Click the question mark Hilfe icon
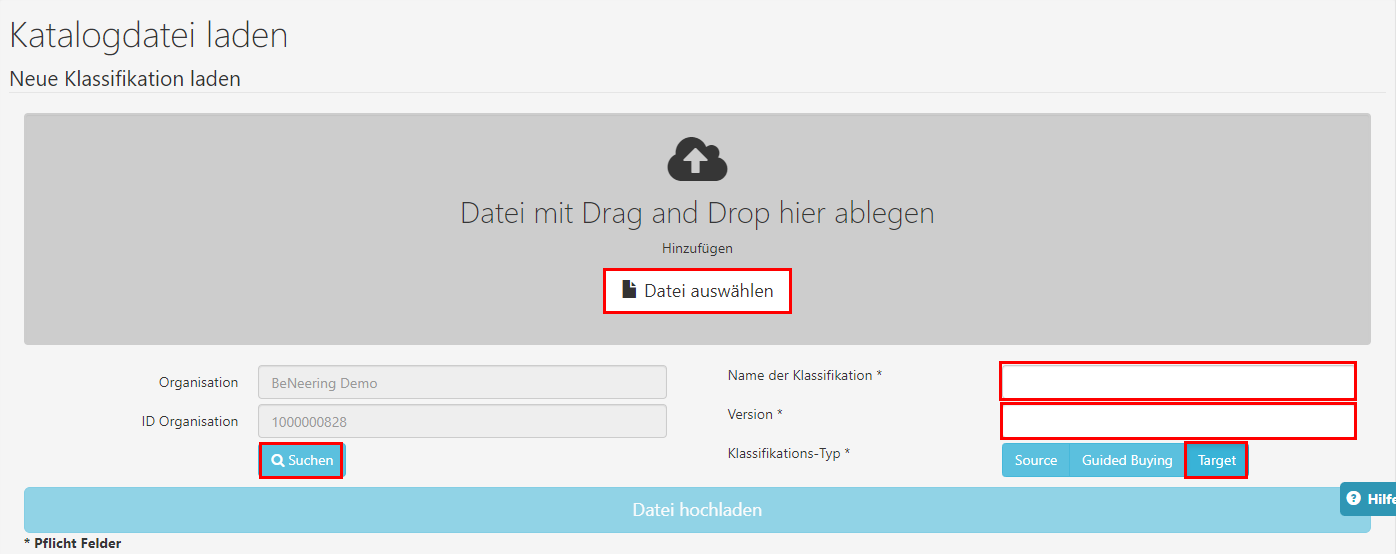The height and width of the screenshot is (554, 1396). [x=1353, y=498]
